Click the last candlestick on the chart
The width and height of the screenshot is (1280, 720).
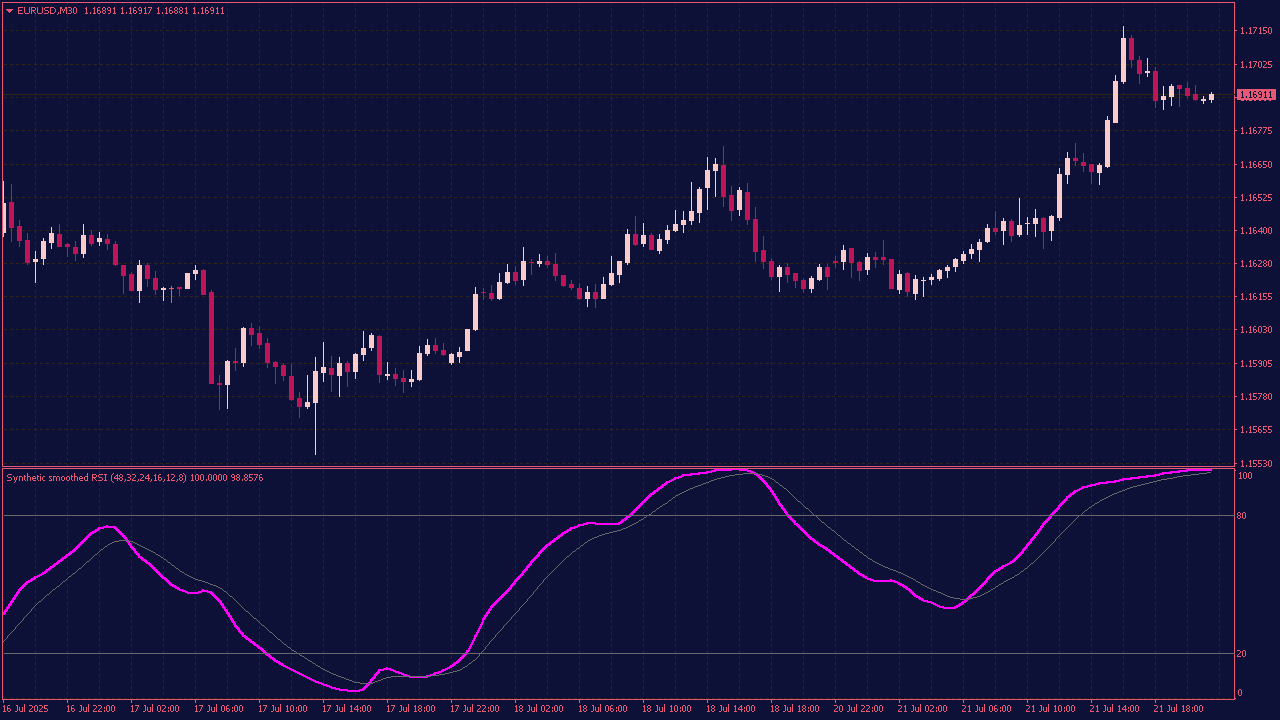(x=1211, y=97)
